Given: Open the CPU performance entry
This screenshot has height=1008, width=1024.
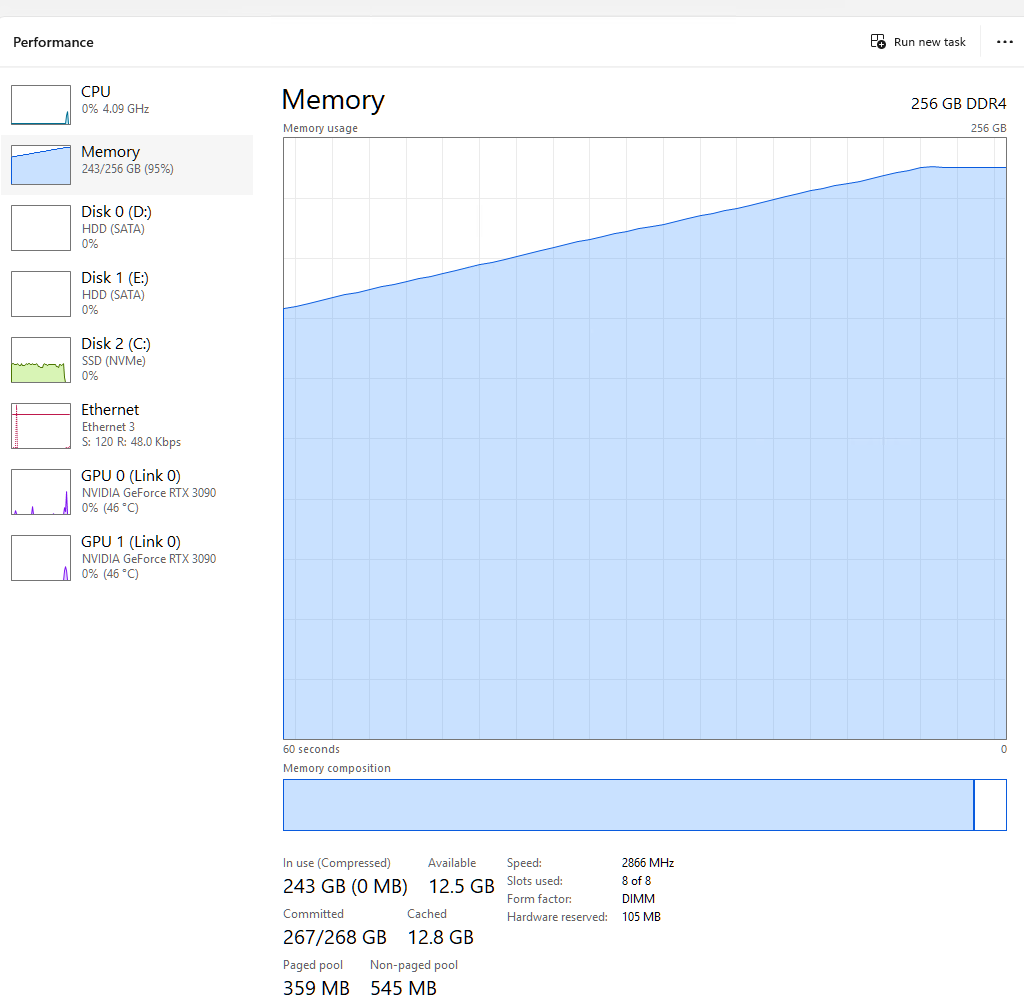Looking at the screenshot, I should 127,104.
